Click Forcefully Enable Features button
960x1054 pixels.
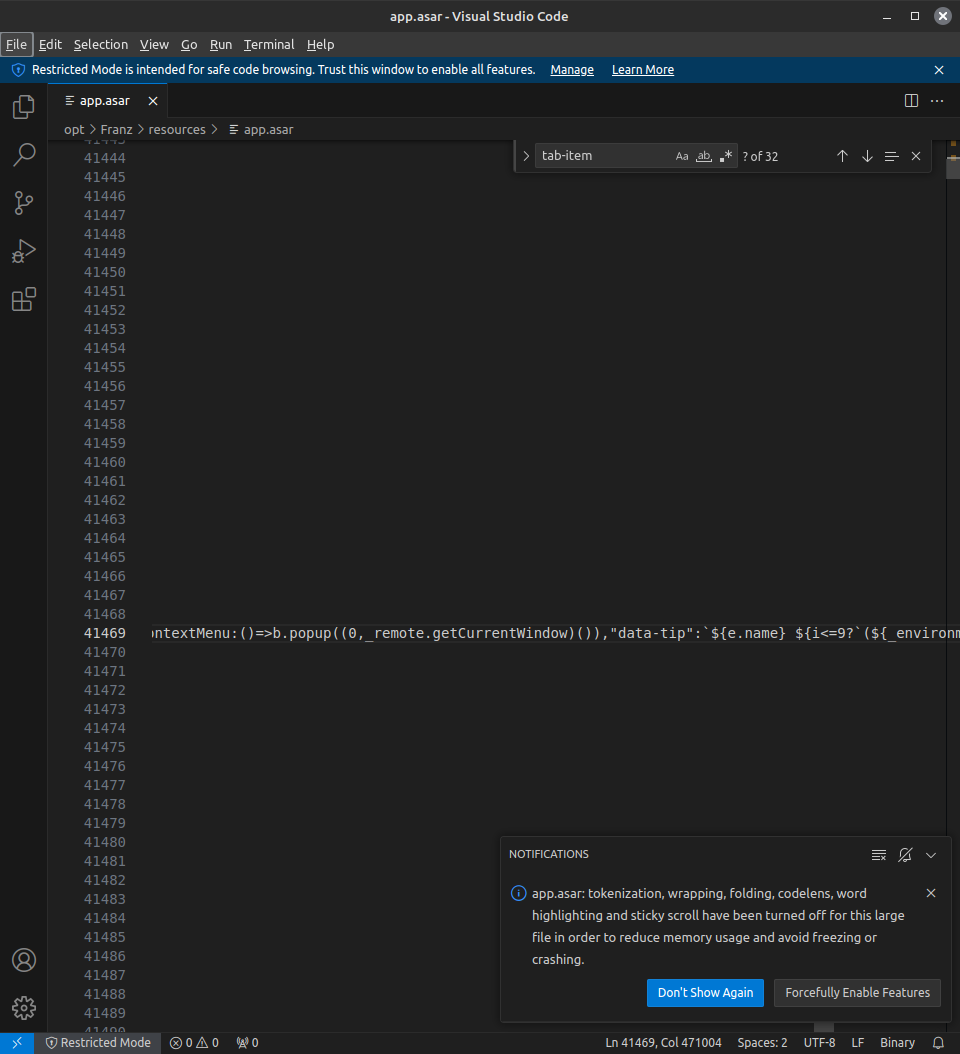(x=857, y=993)
